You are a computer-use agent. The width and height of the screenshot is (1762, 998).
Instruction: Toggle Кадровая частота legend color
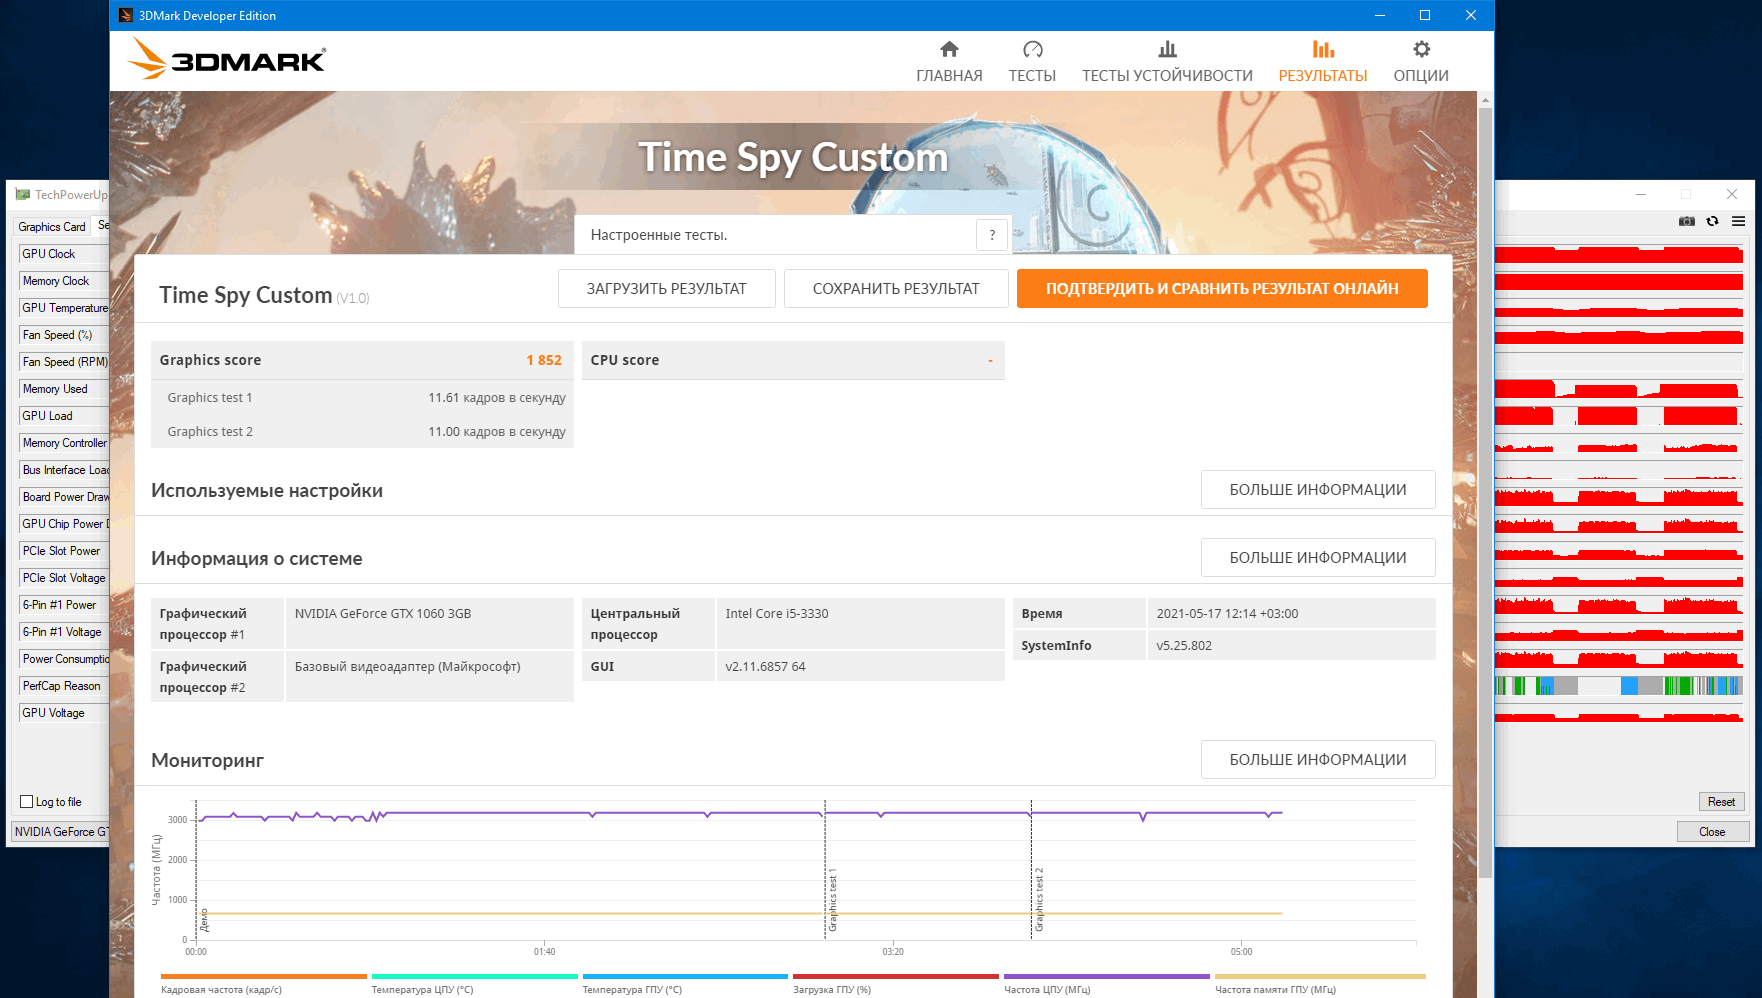[x=264, y=977]
